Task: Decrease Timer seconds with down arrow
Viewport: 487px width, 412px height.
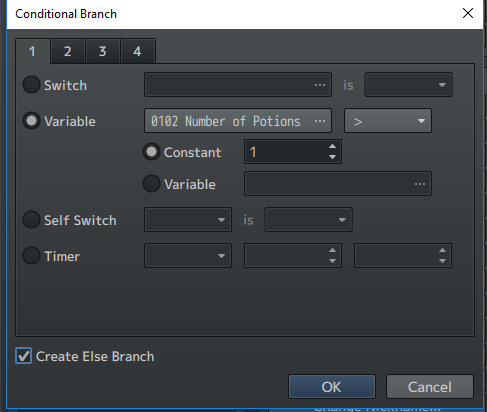Action: [x=442, y=261]
